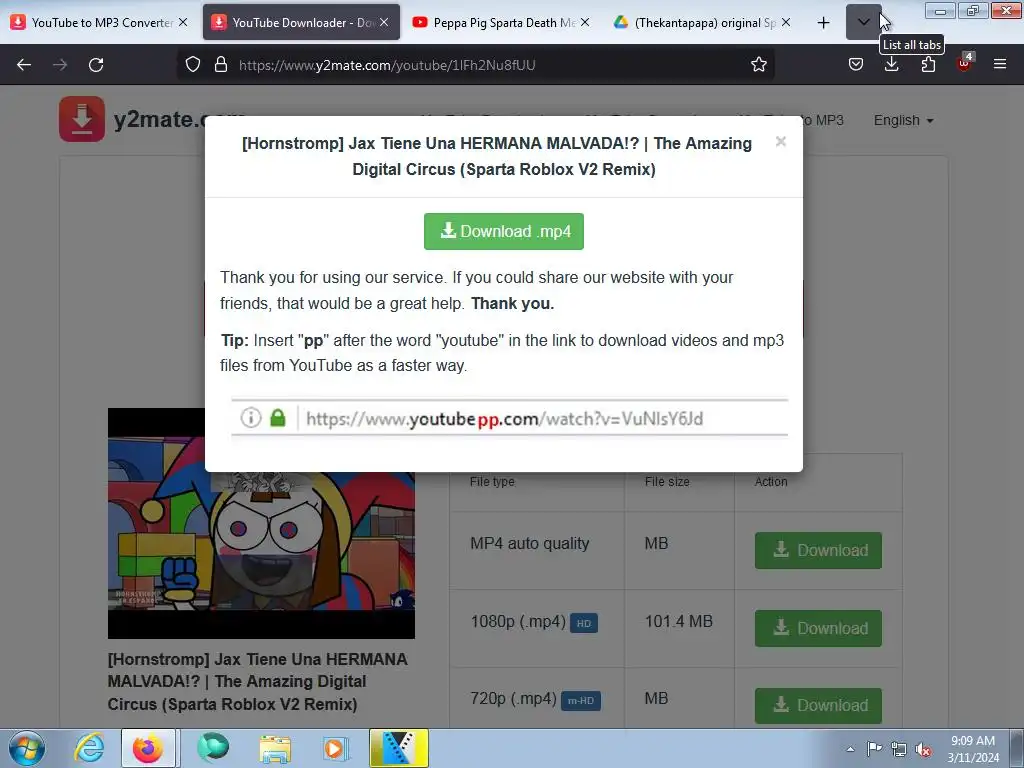The height and width of the screenshot is (768, 1024).
Task: Open the List all tabs dropdown
Action: [863, 22]
